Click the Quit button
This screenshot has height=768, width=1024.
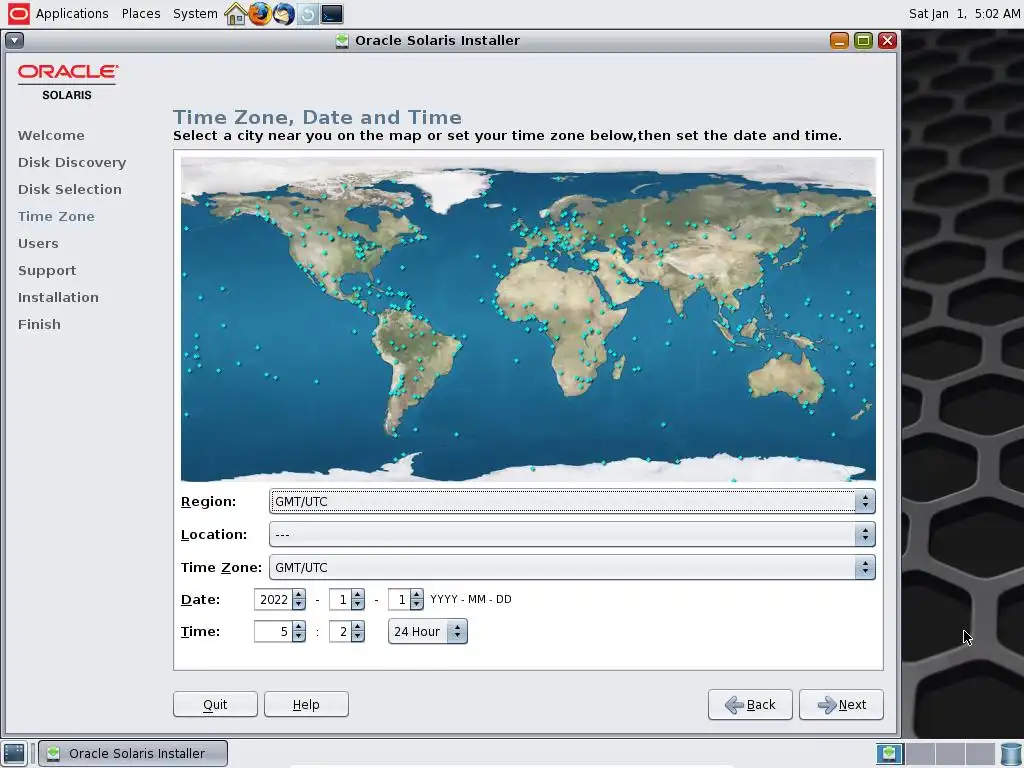(x=215, y=705)
